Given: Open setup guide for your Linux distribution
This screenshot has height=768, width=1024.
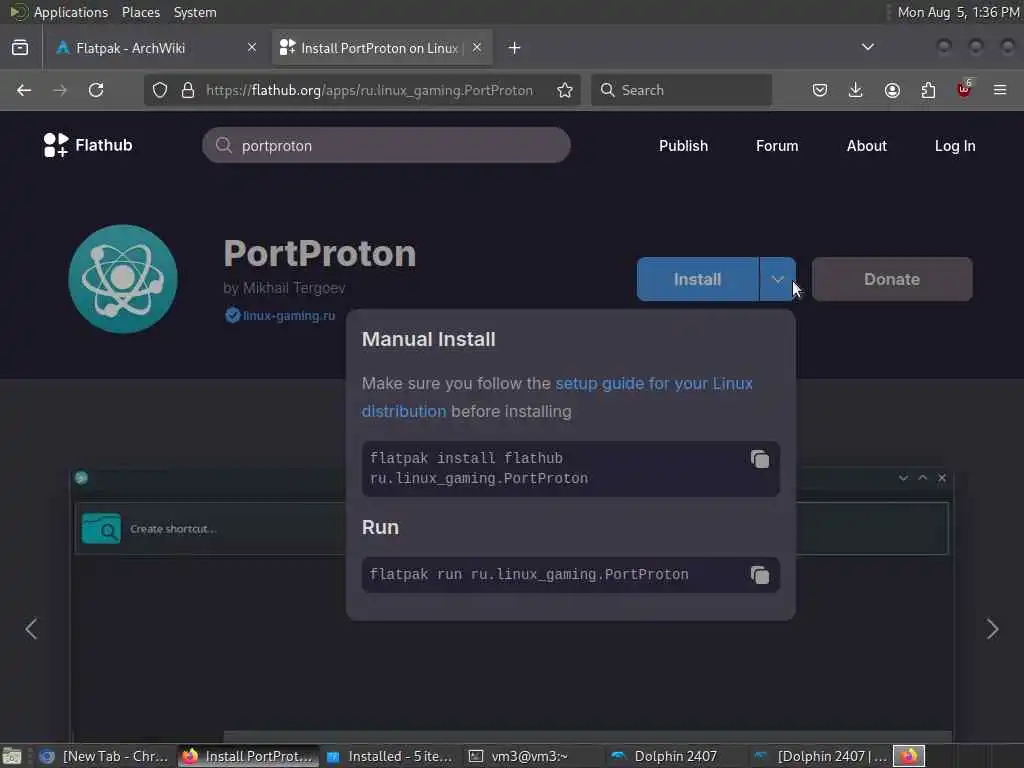Looking at the screenshot, I should (x=557, y=397).
